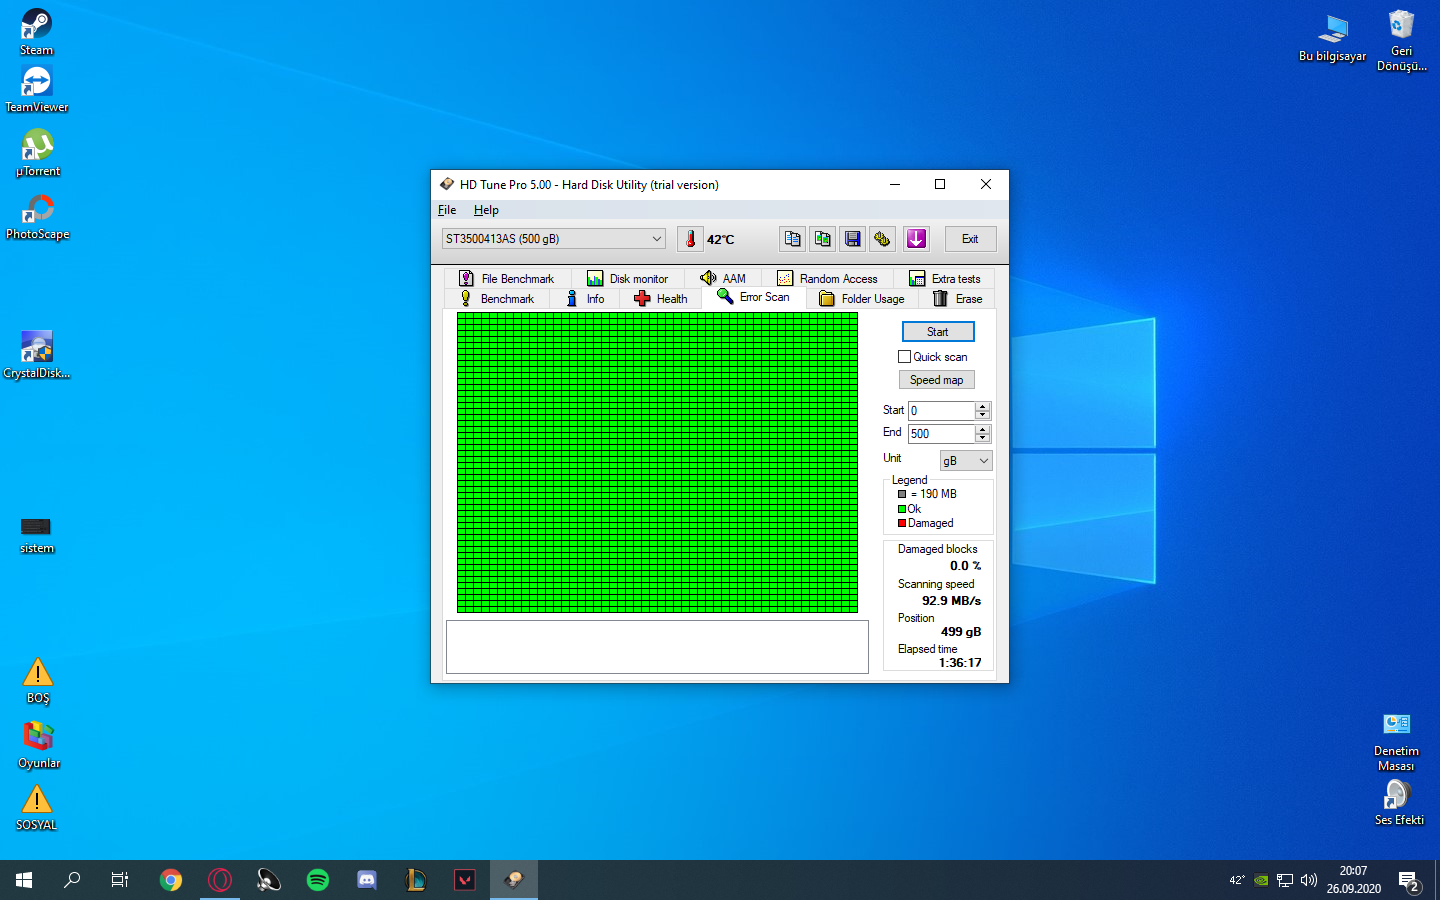Click the green Ok legend swatch
1440x900 pixels.
click(x=902, y=509)
